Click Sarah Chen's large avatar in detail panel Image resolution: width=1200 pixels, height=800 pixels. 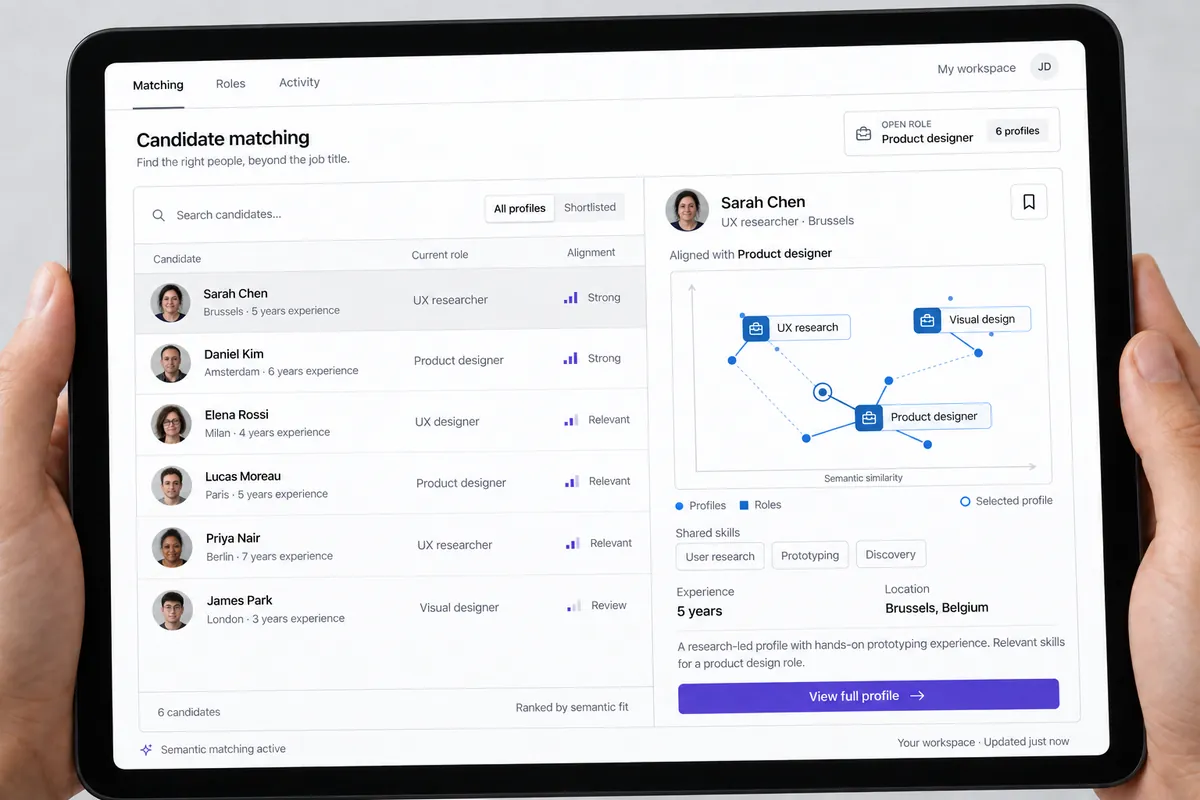click(x=687, y=210)
